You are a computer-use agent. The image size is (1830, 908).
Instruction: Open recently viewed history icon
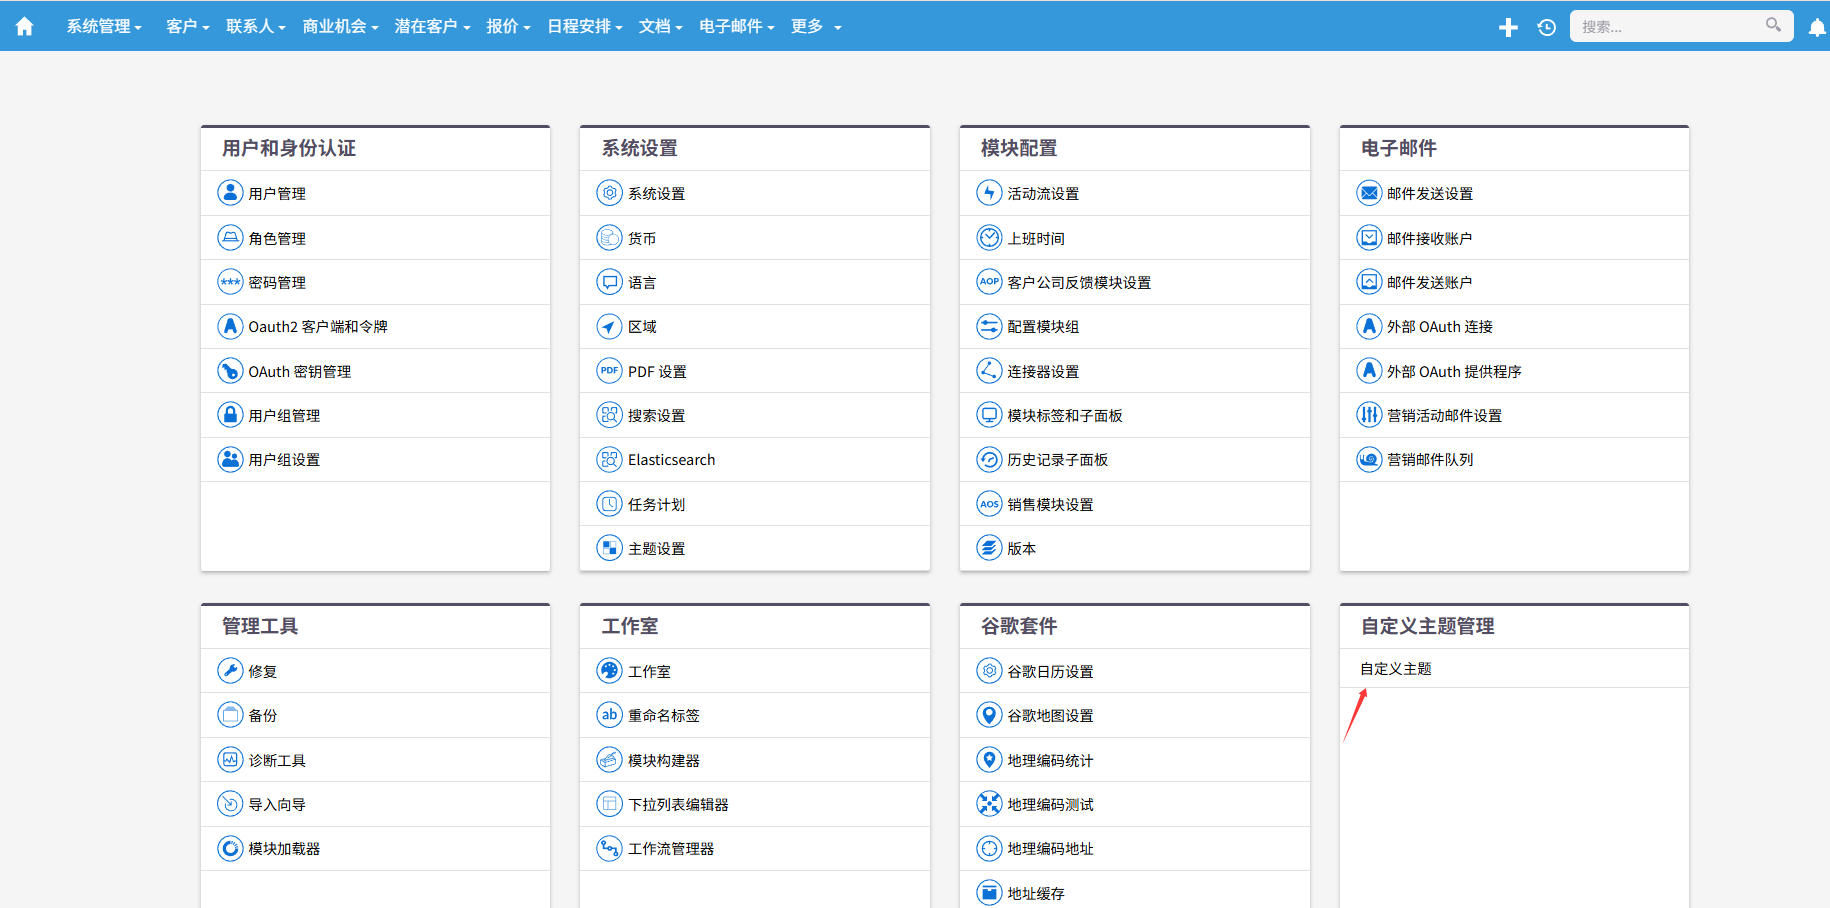1547,27
